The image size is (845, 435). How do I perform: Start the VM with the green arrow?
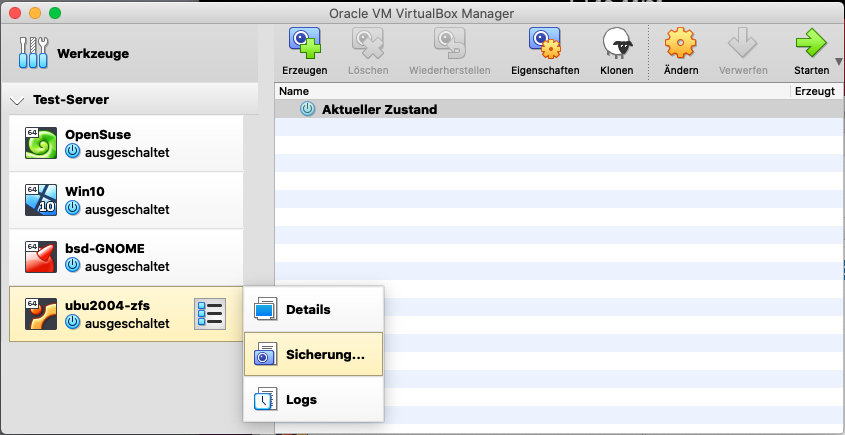(810, 44)
